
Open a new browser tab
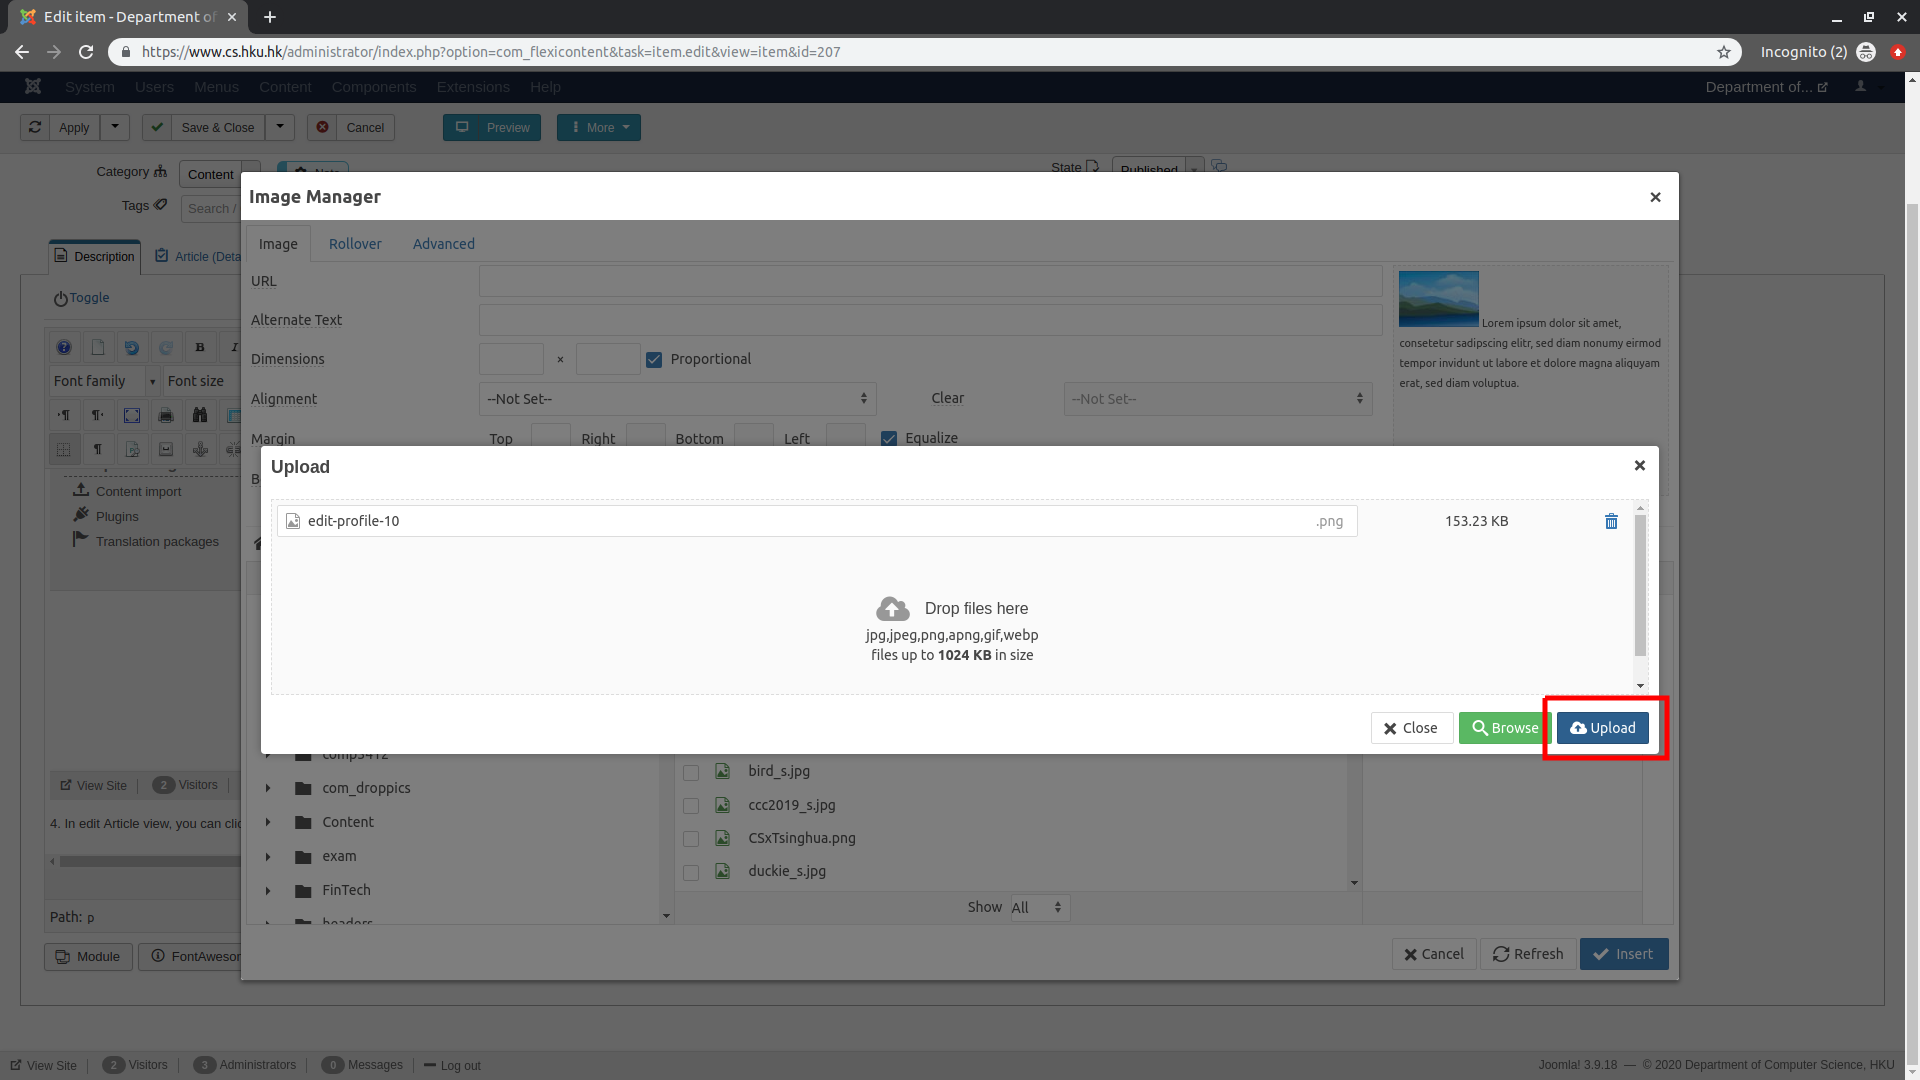270,17
